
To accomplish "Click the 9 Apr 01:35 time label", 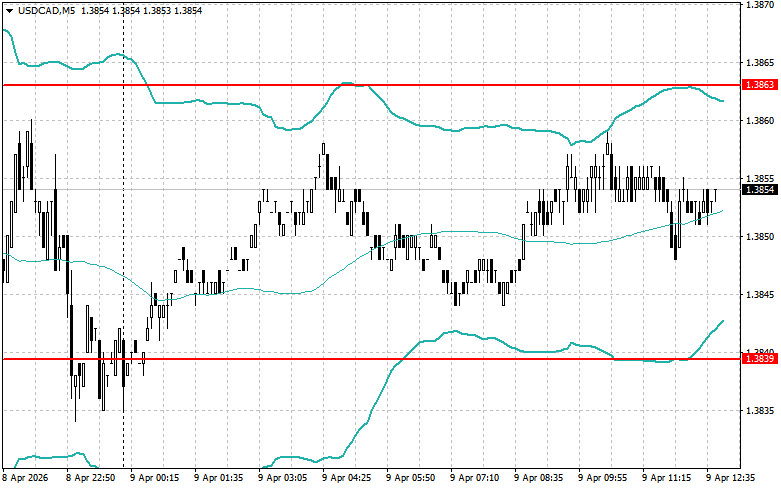I will coord(219,478).
